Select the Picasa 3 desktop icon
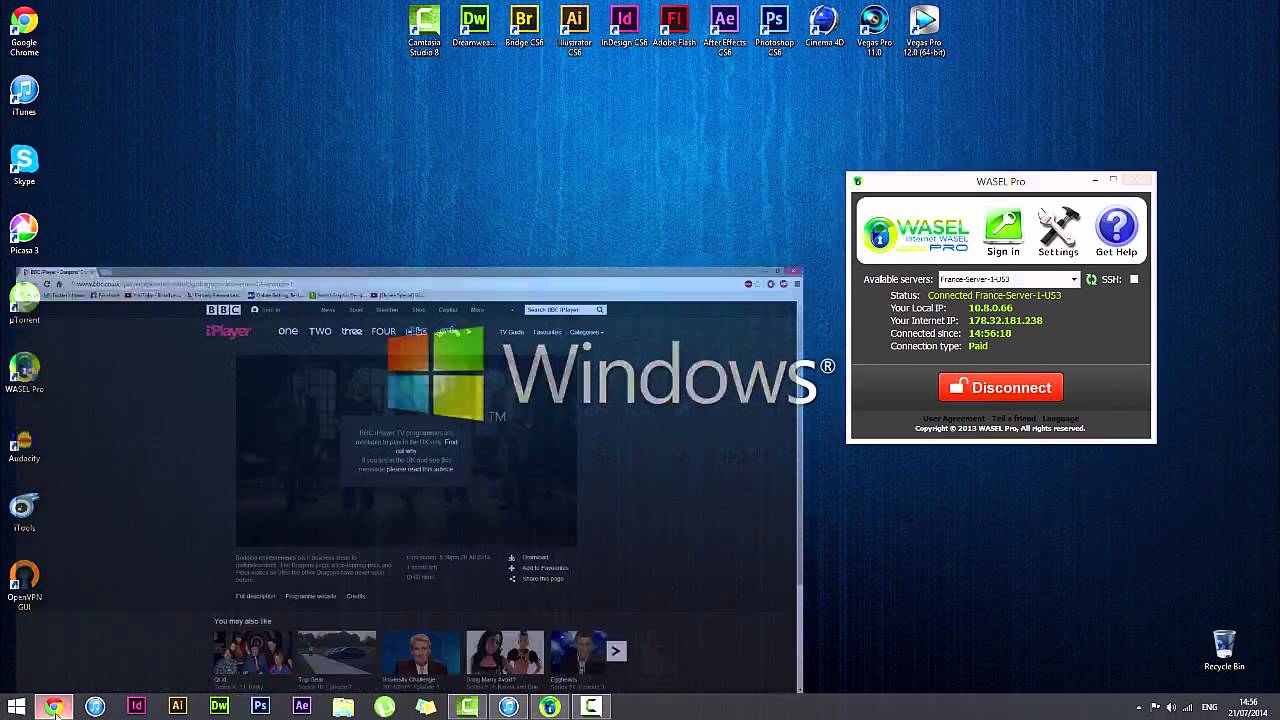The image size is (1280, 720). 24,234
